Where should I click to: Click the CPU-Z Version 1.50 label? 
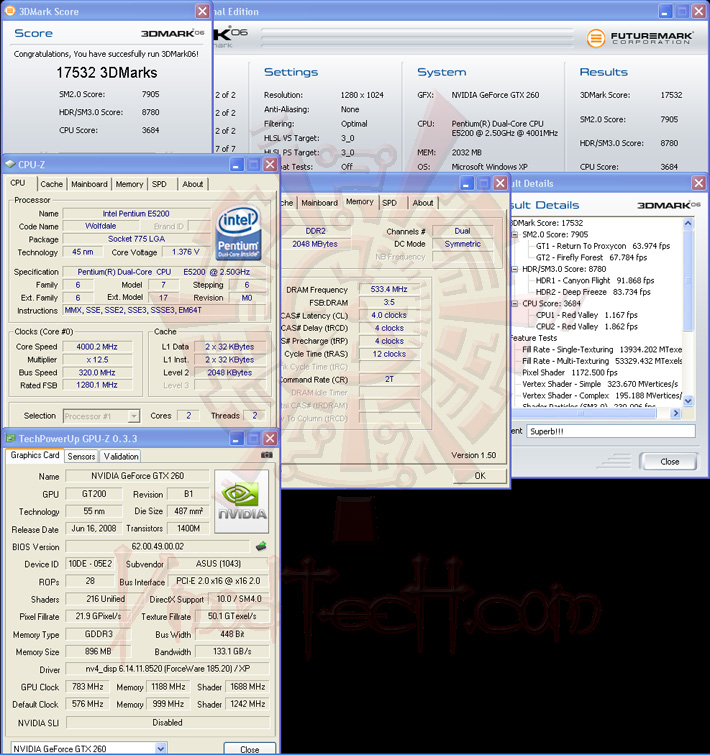coord(473,455)
